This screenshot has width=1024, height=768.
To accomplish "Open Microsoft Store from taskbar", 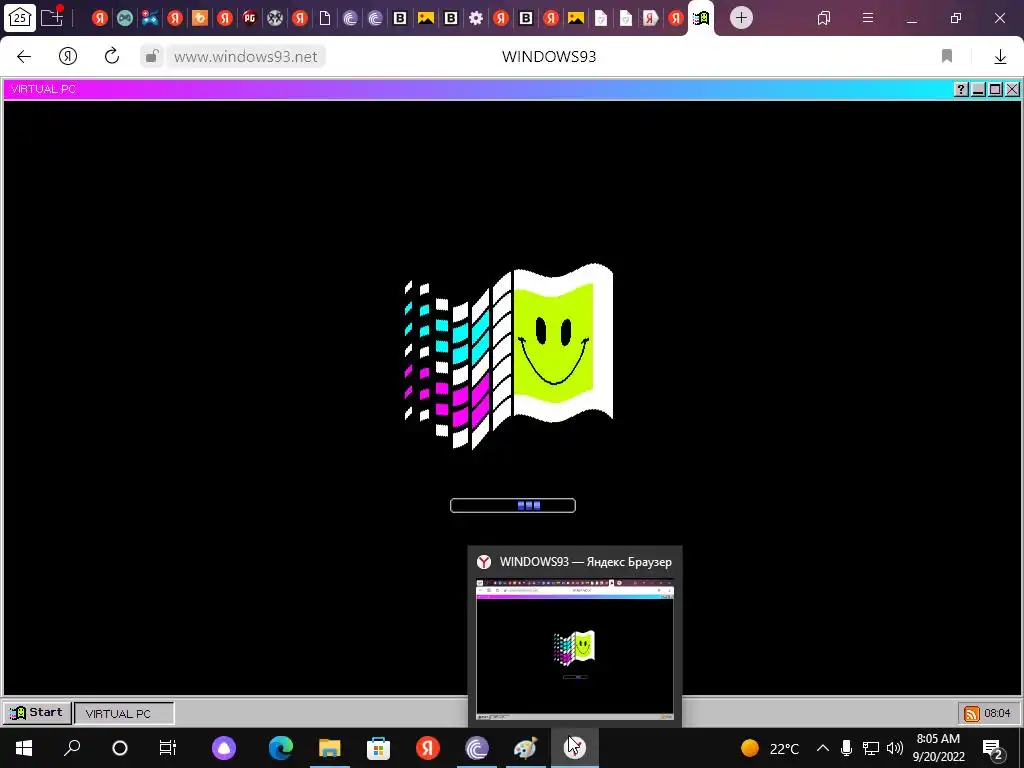I will pyautogui.click(x=378, y=748).
